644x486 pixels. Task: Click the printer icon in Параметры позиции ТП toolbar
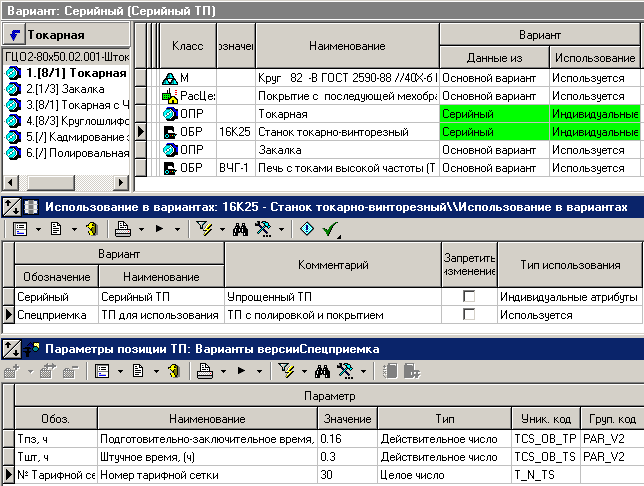205,371
